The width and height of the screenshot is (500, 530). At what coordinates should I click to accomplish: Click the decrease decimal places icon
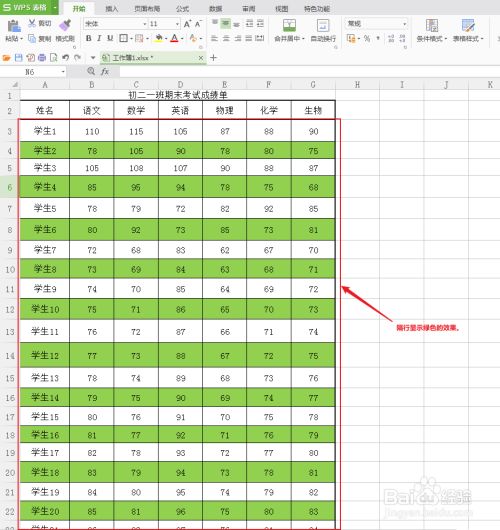coord(403,39)
